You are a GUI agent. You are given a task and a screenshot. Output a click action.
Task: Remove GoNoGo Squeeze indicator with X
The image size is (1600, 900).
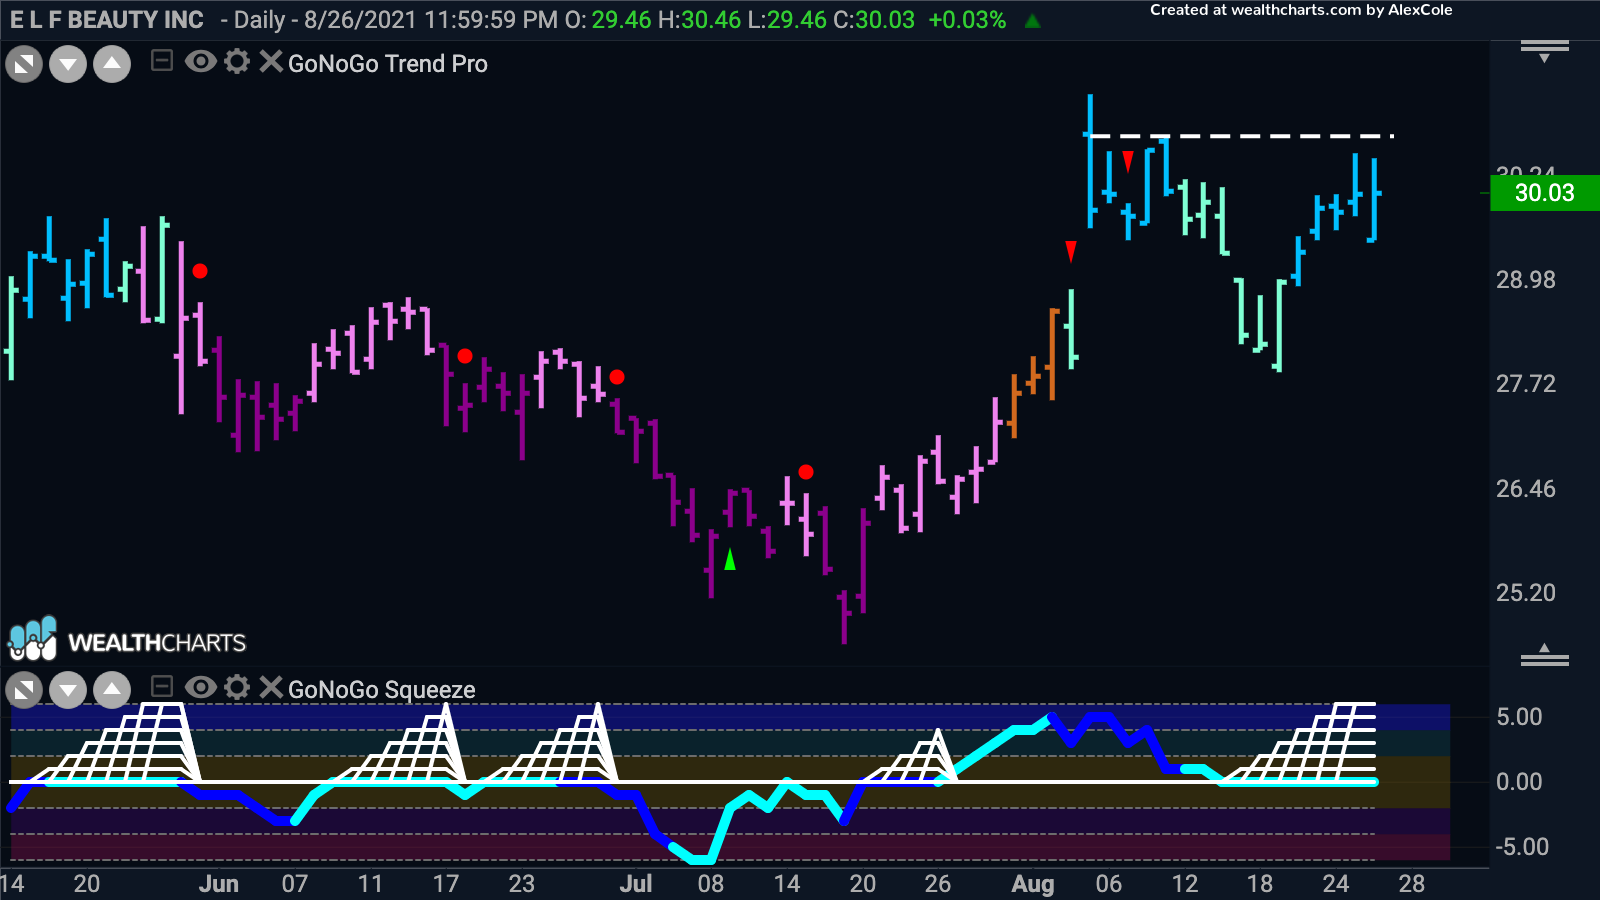point(270,687)
